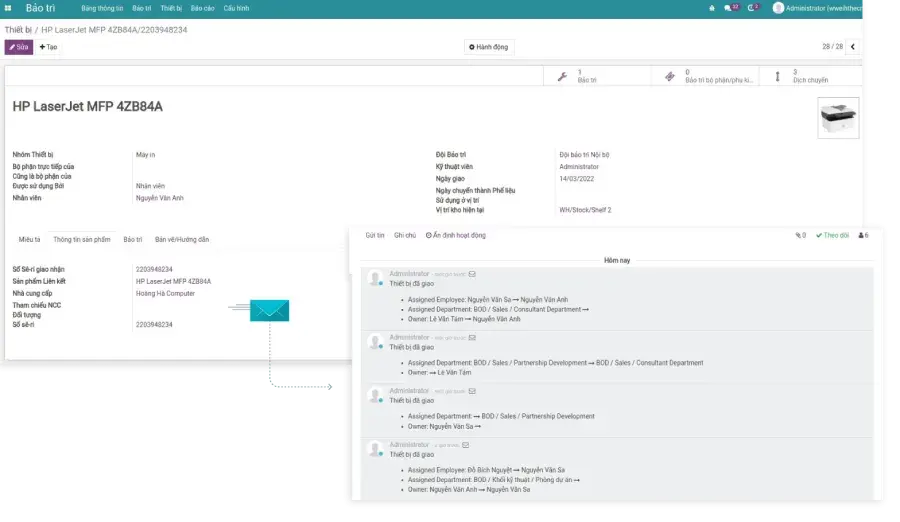Click the paperclip attachments counter
The width and height of the screenshot is (900, 522).
800,235
